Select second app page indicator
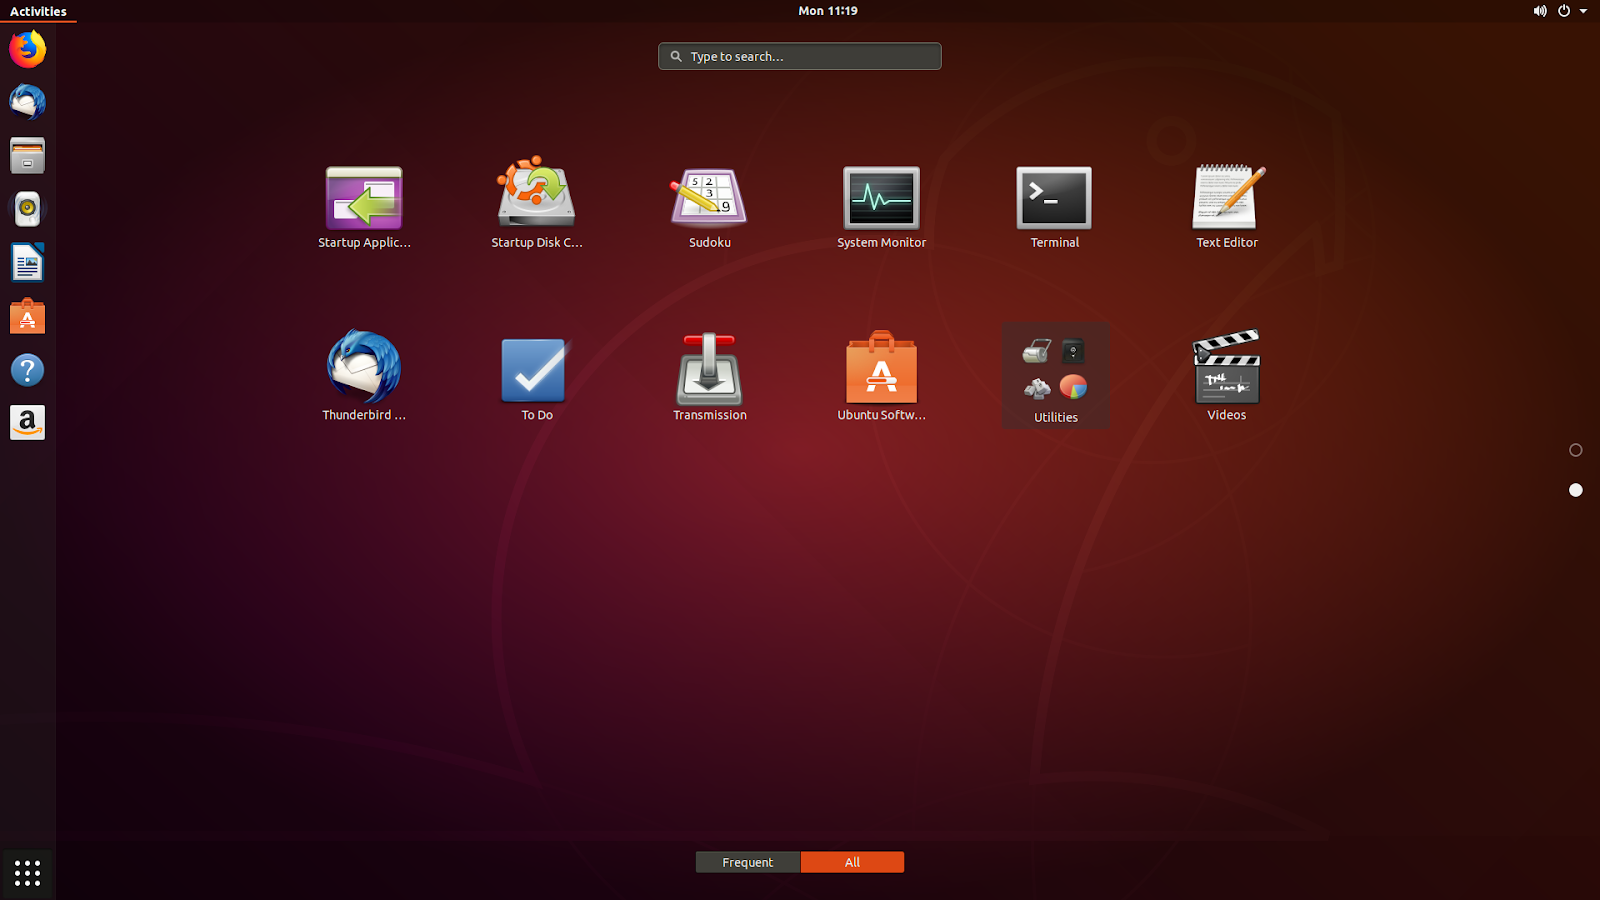The width and height of the screenshot is (1600, 900). click(1576, 490)
